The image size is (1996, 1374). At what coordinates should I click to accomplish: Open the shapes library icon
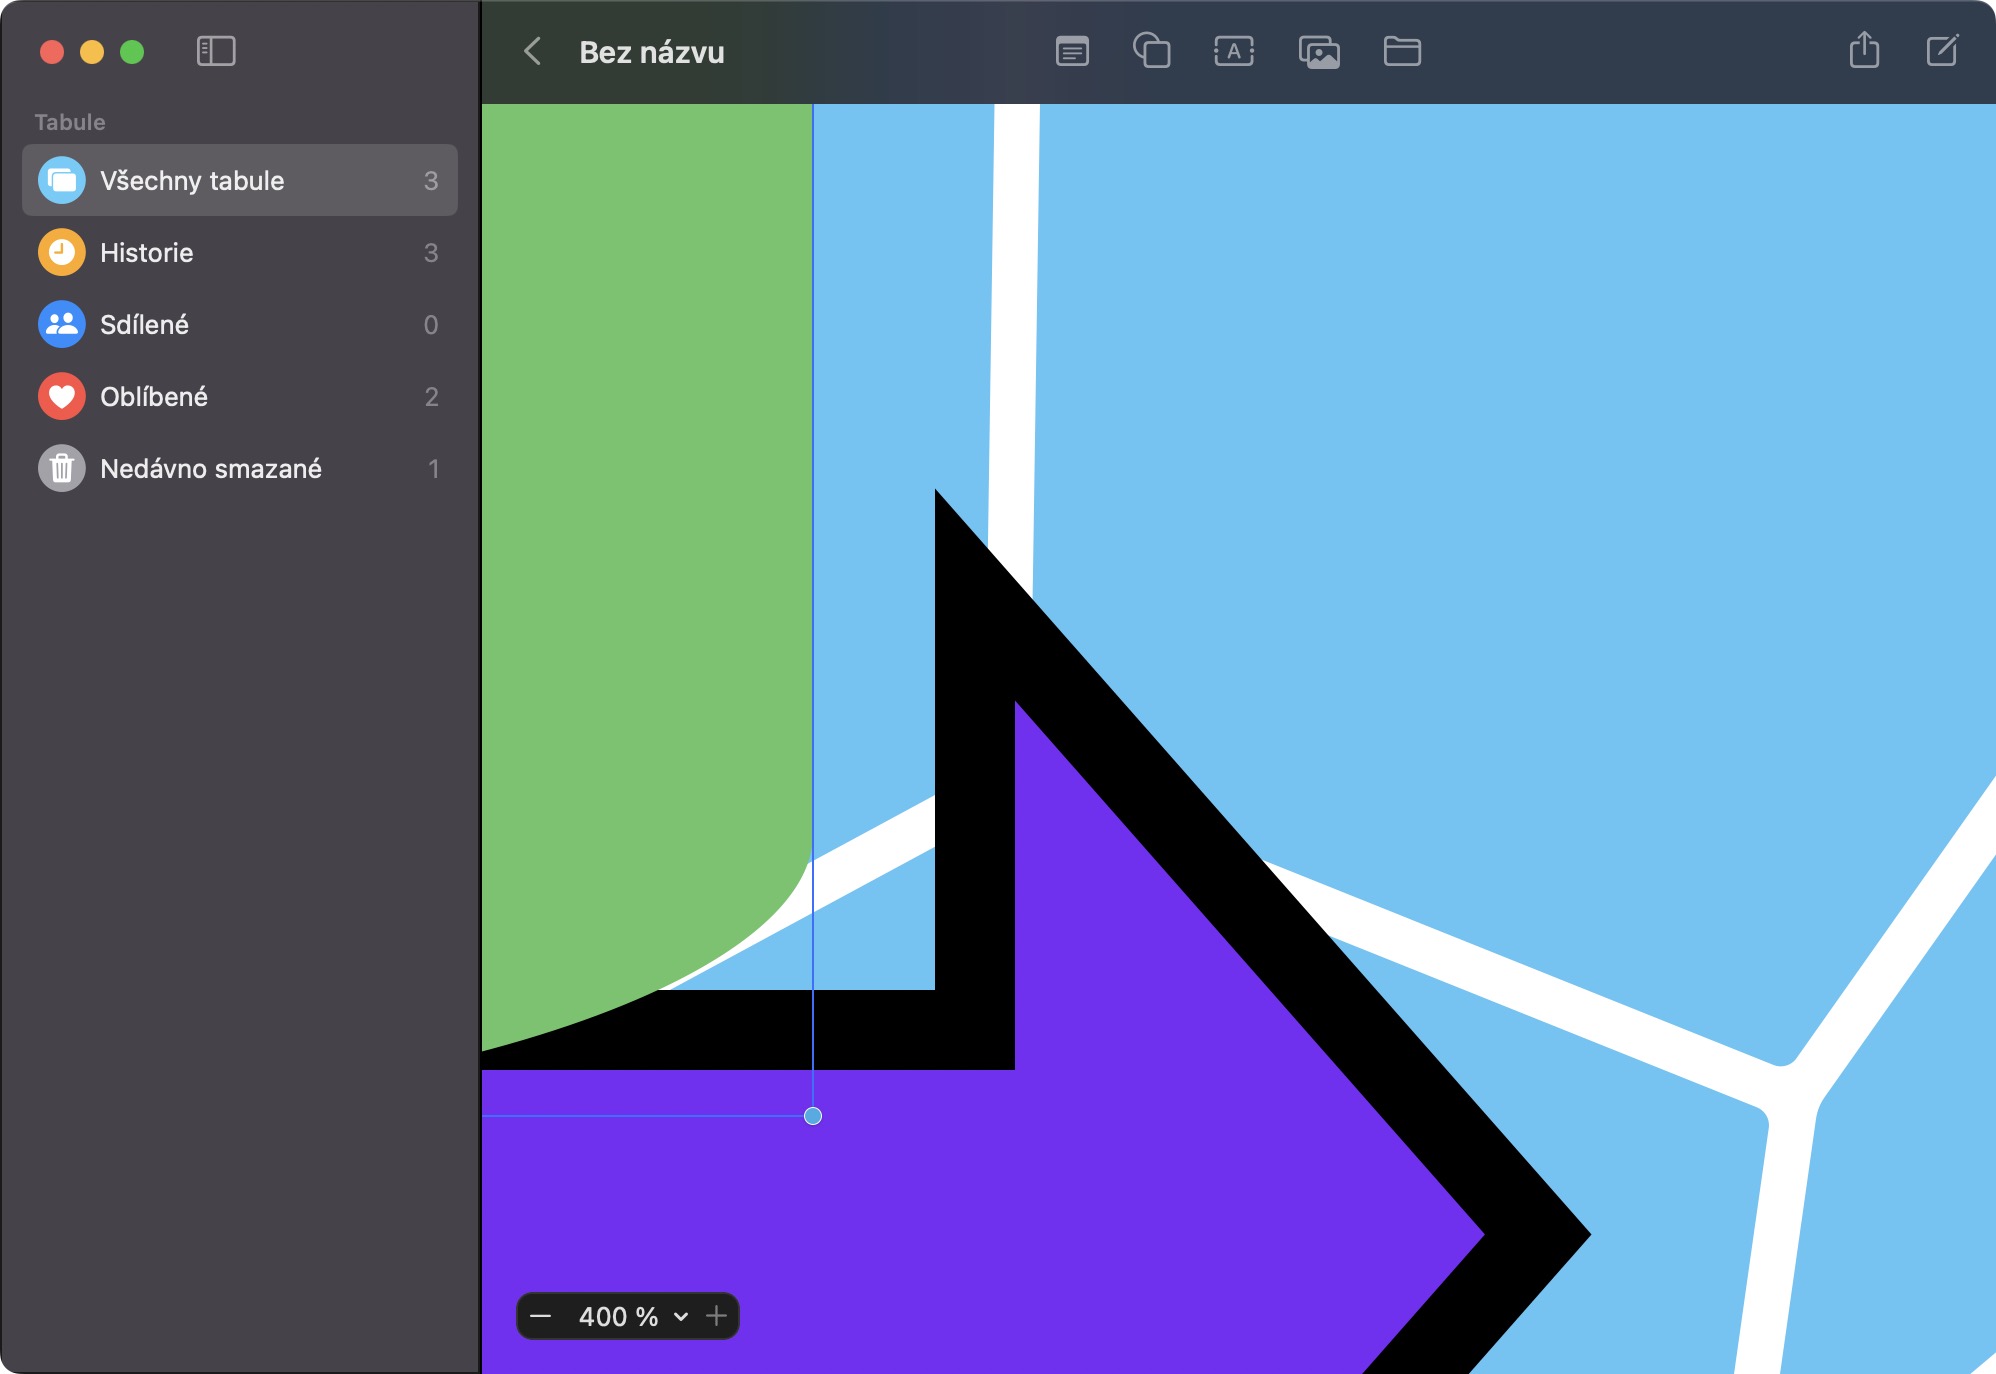tap(1152, 51)
